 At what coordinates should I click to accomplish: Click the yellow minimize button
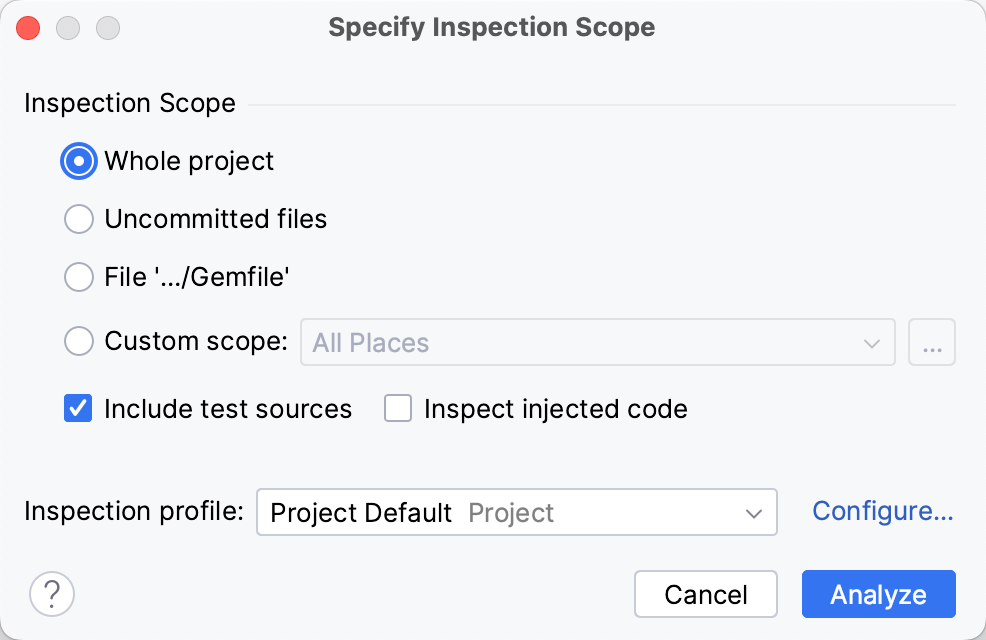pyautogui.click(x=68, y=28)
